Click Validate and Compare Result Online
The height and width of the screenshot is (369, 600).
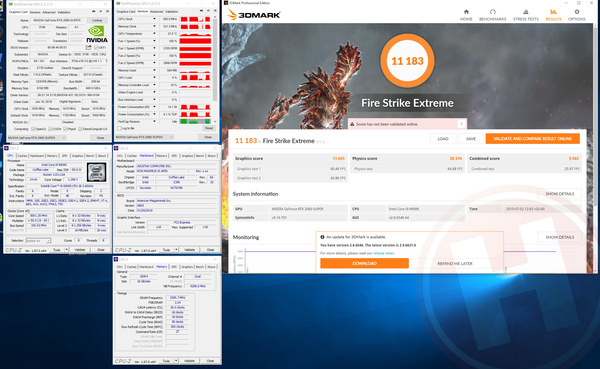532,139
